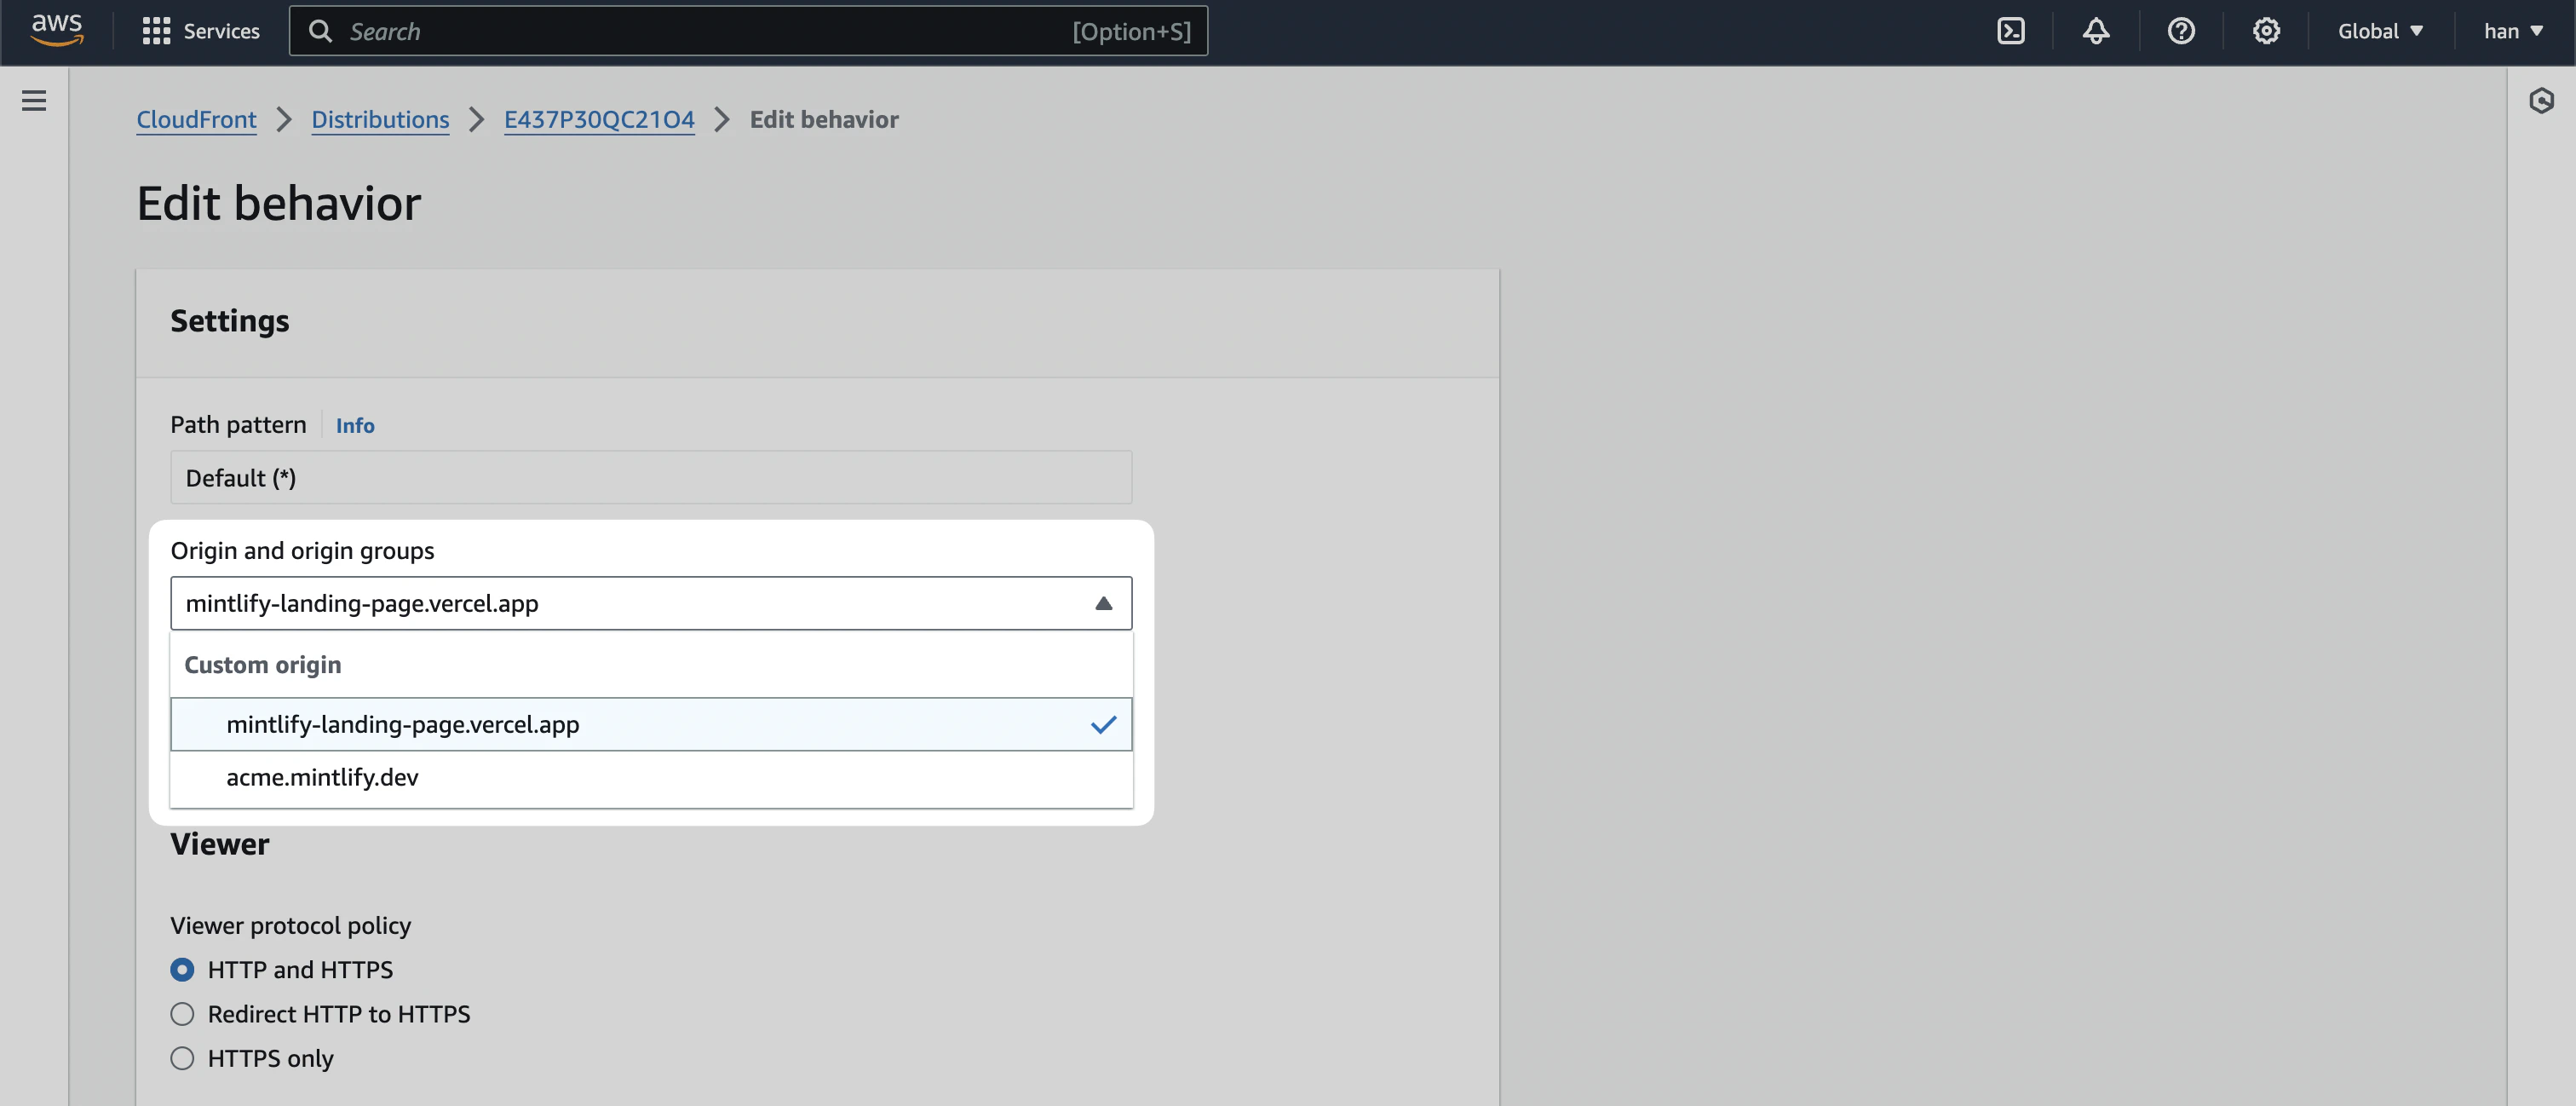Expand the han account menu
2576x1106 pixels.
[2513, 31]
